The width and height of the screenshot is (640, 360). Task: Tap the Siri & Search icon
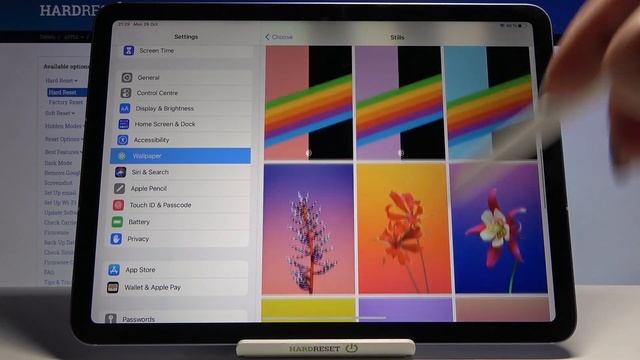(120, 172)
